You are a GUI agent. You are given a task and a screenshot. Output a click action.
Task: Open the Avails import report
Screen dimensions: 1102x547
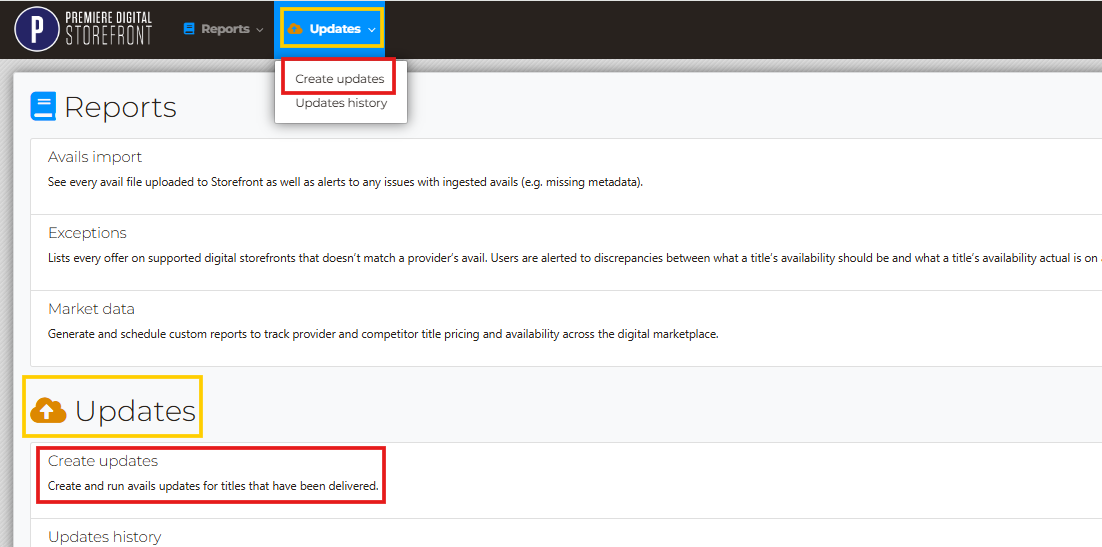(x=95, y=157)
